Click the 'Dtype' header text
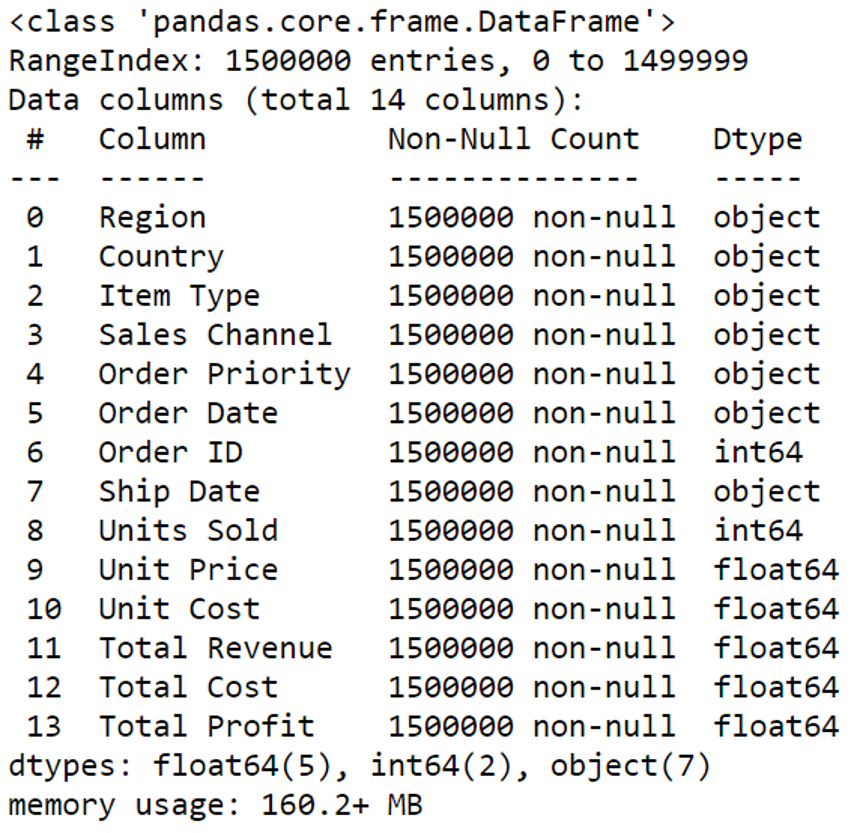Viewport: 854px width, 833px height. 758,141
